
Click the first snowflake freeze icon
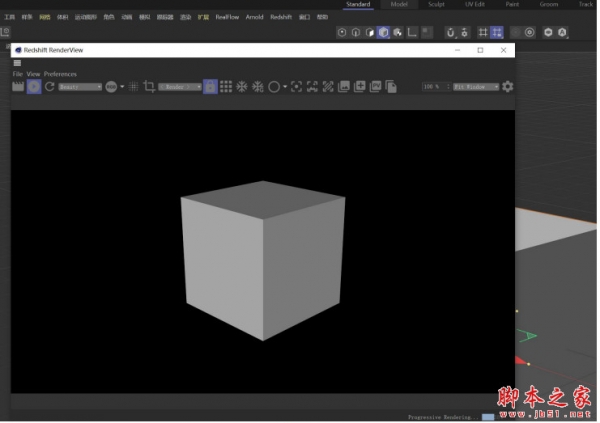(x=241, y=87)
